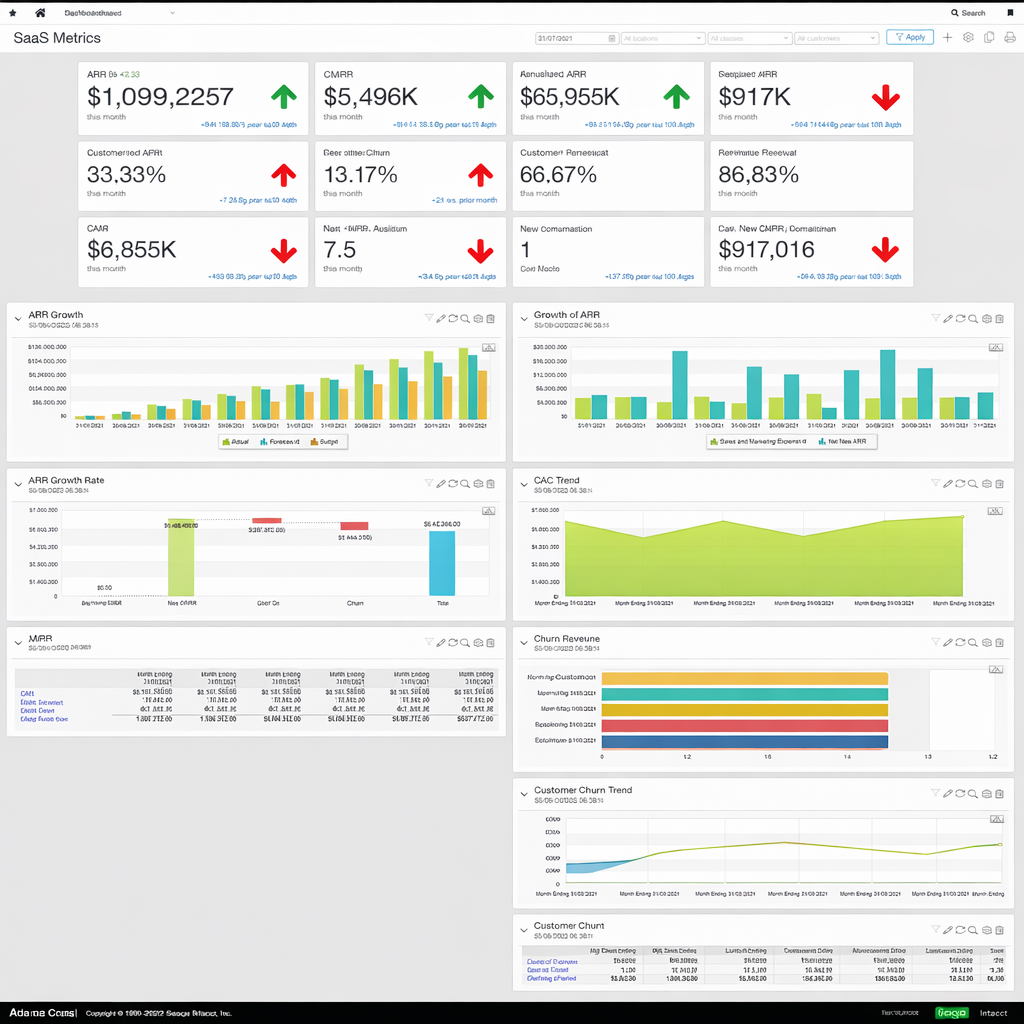Refresh the Churn Revenue chart
Screen dimensions: 1024x1024
pyautogui.click(x=960, y=643)
